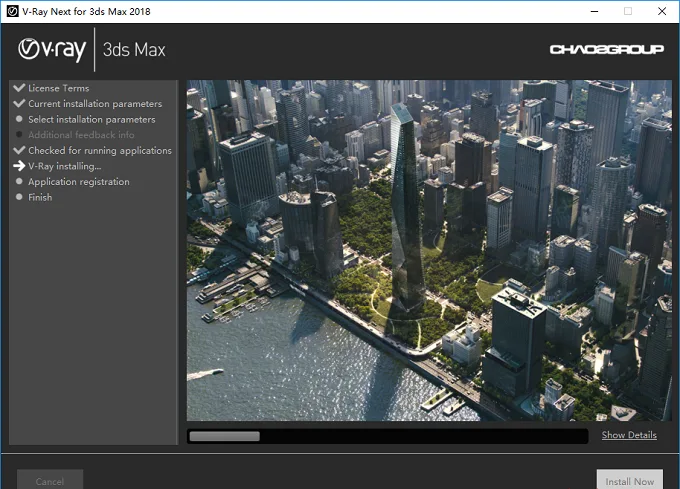This screenshot has width=680, height=489.
Task: Click the Install Now button
Action: 630,480
